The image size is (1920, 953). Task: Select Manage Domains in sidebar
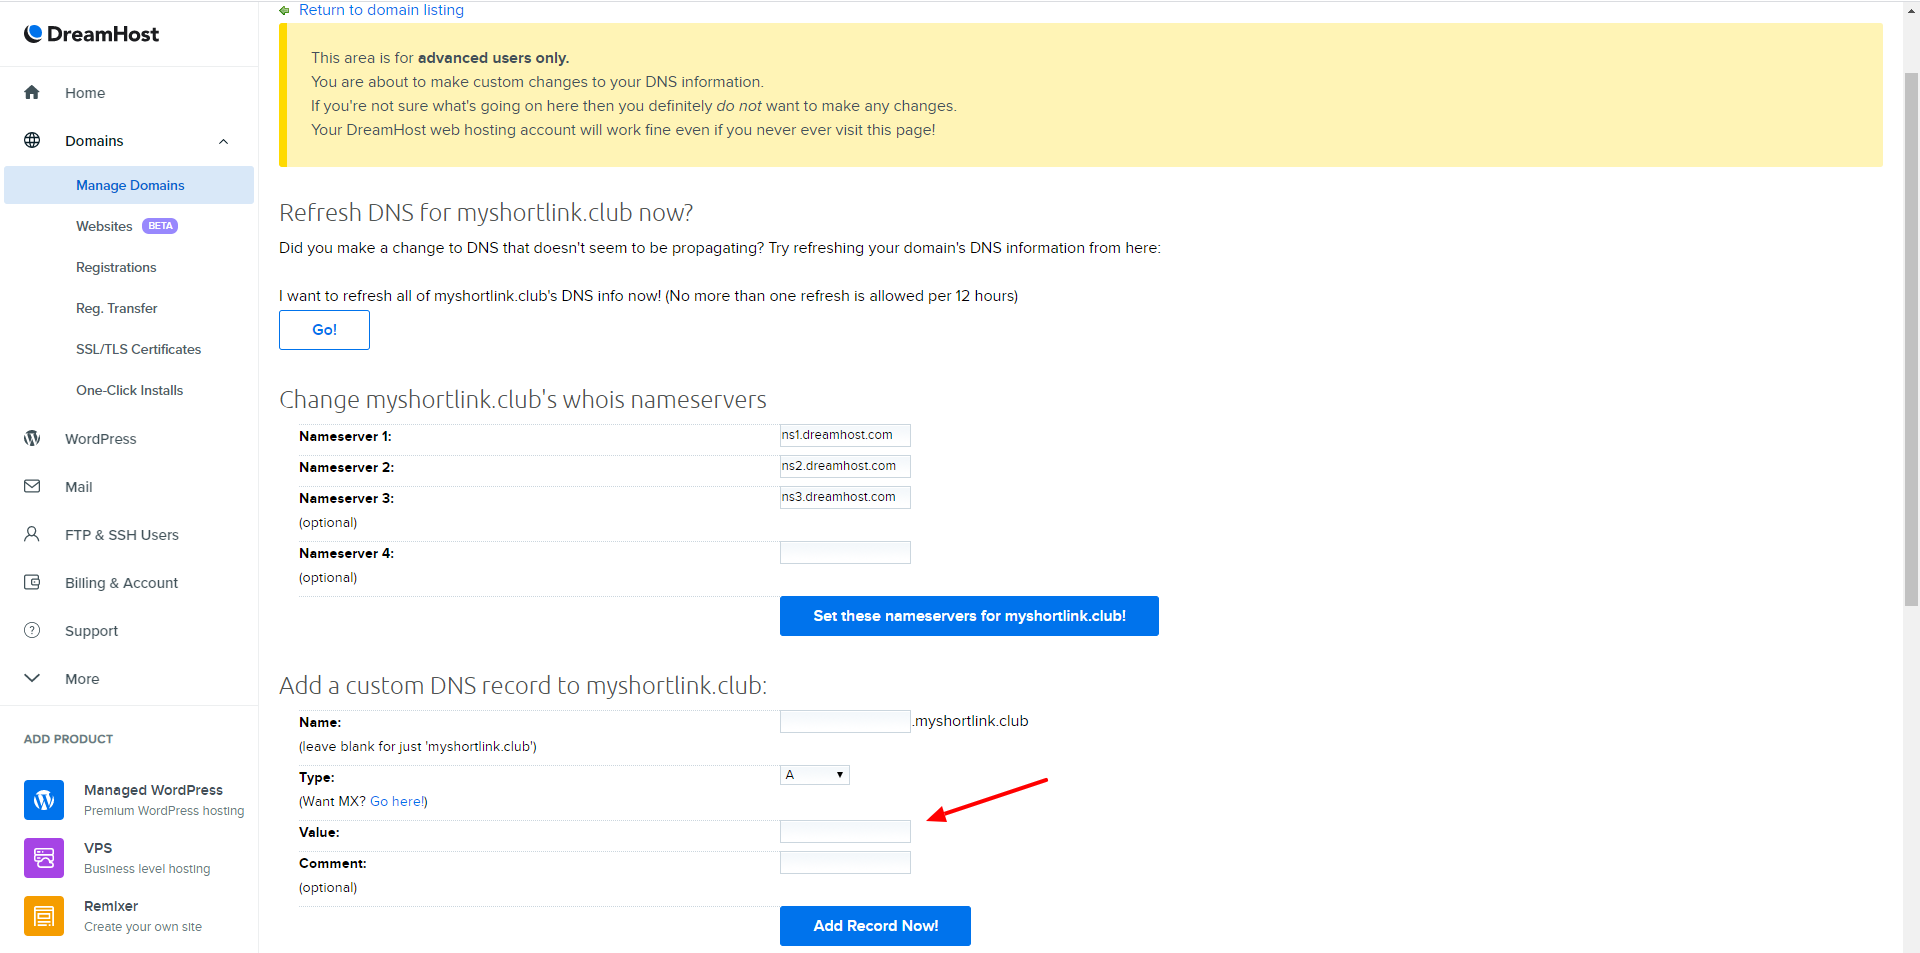[129, 185]
